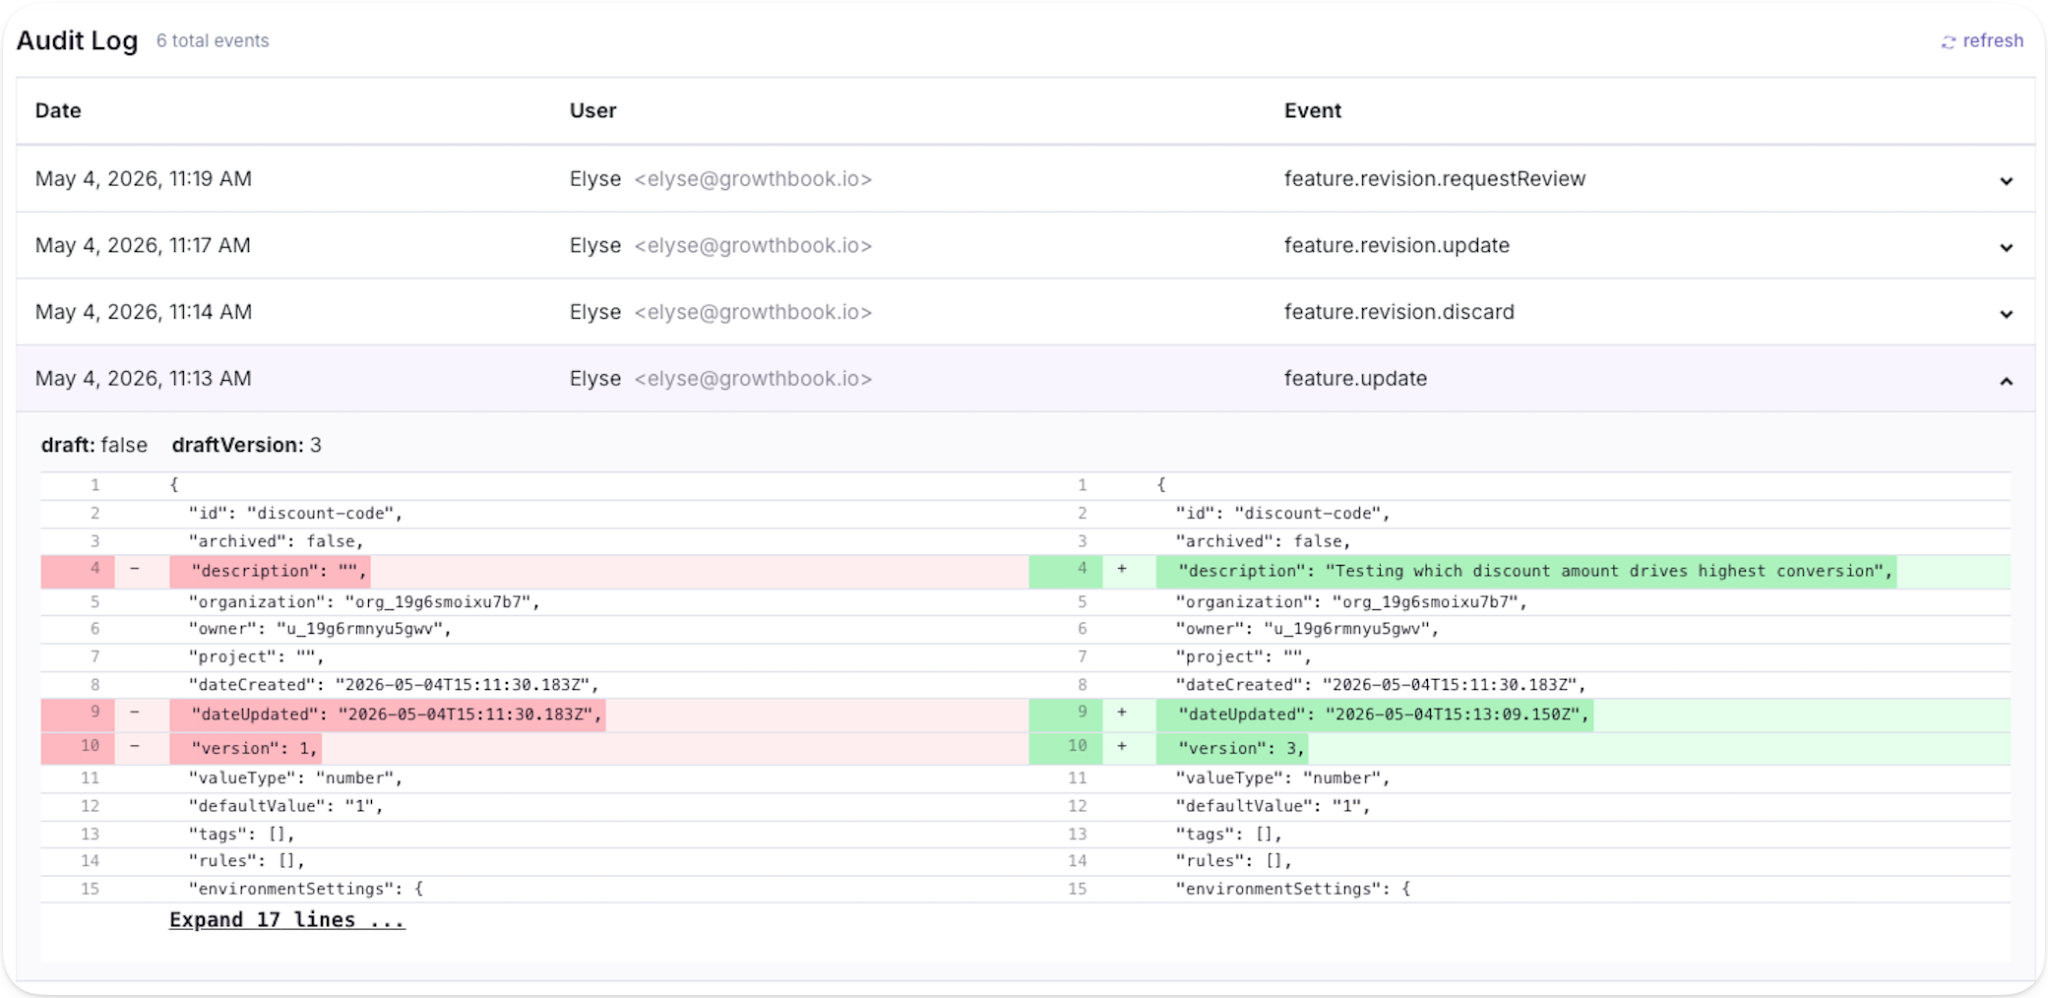
Task: Collapse the feature.update row chevron
Action: (x=2006, y=381)
